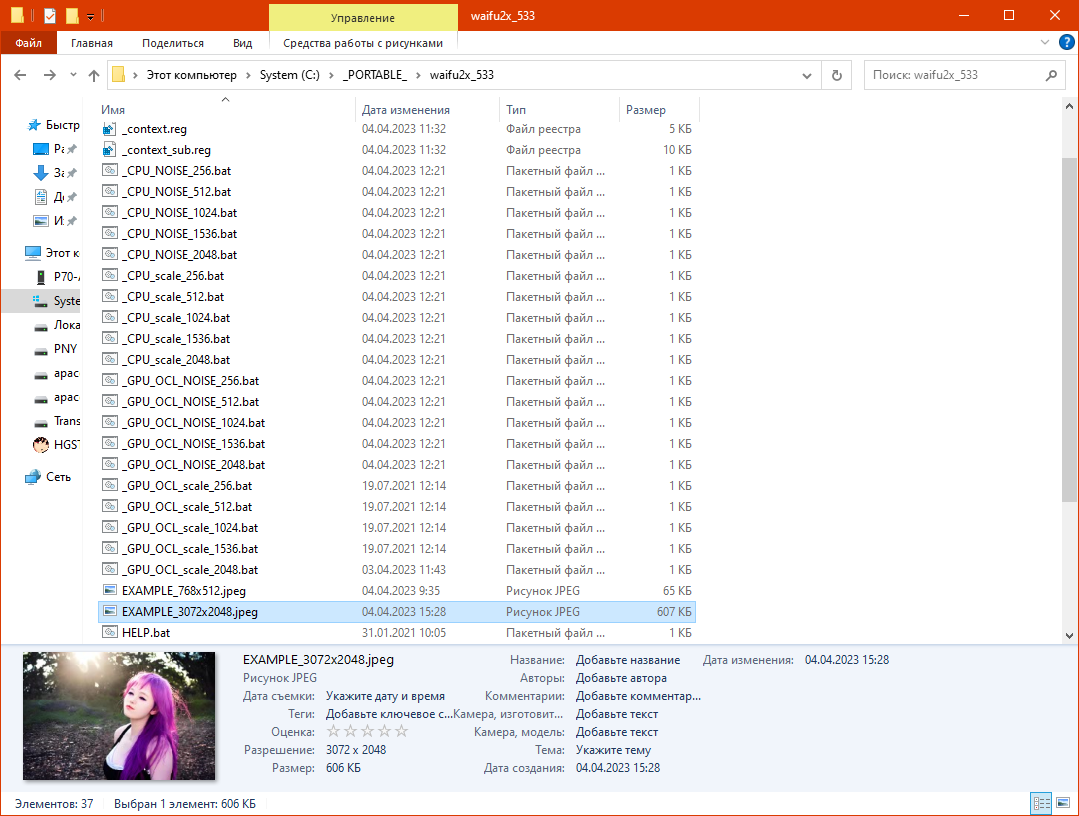
Task: Click the Back navigation arrow
Action: [x=20, y=75]
